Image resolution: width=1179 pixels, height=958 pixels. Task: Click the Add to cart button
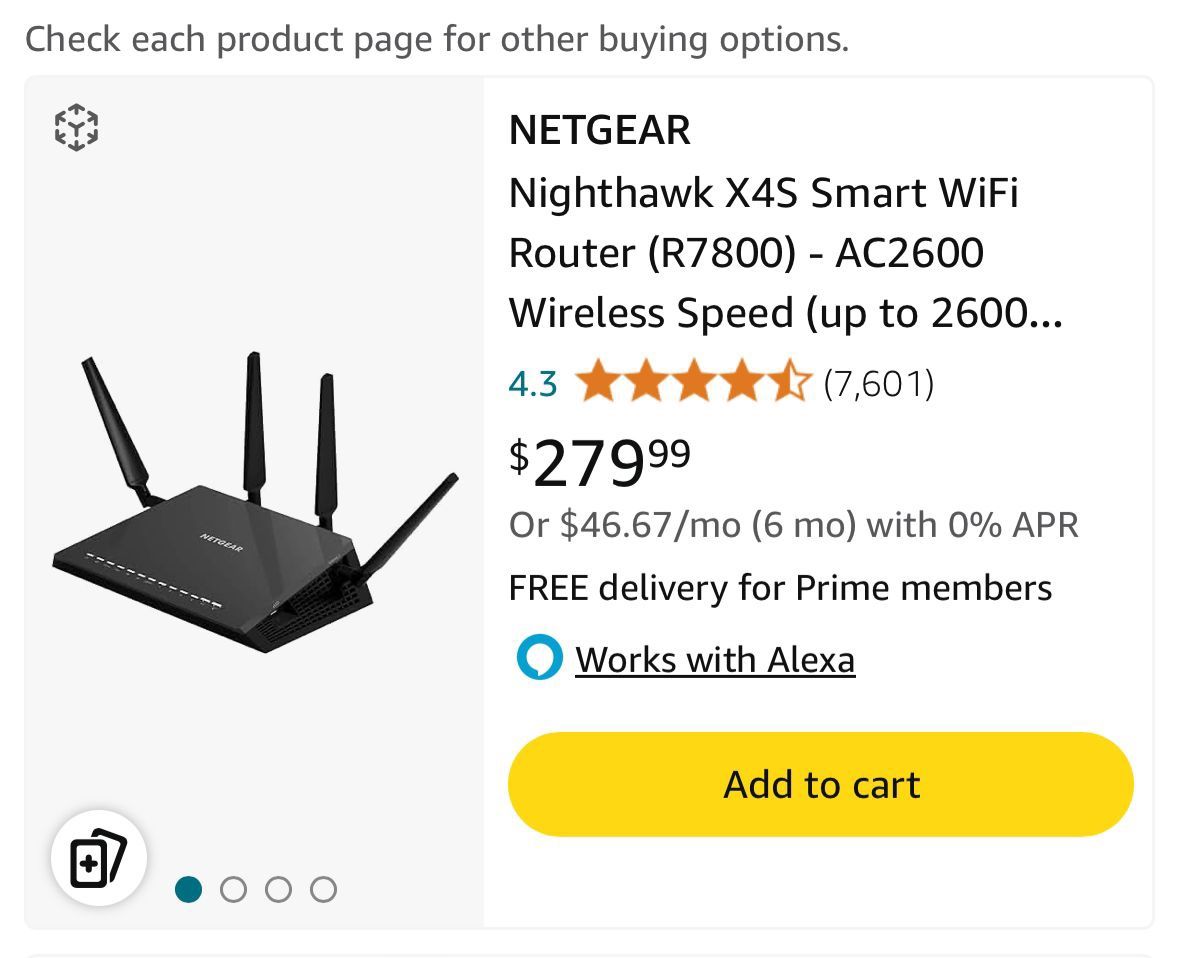tap(821, 784)
